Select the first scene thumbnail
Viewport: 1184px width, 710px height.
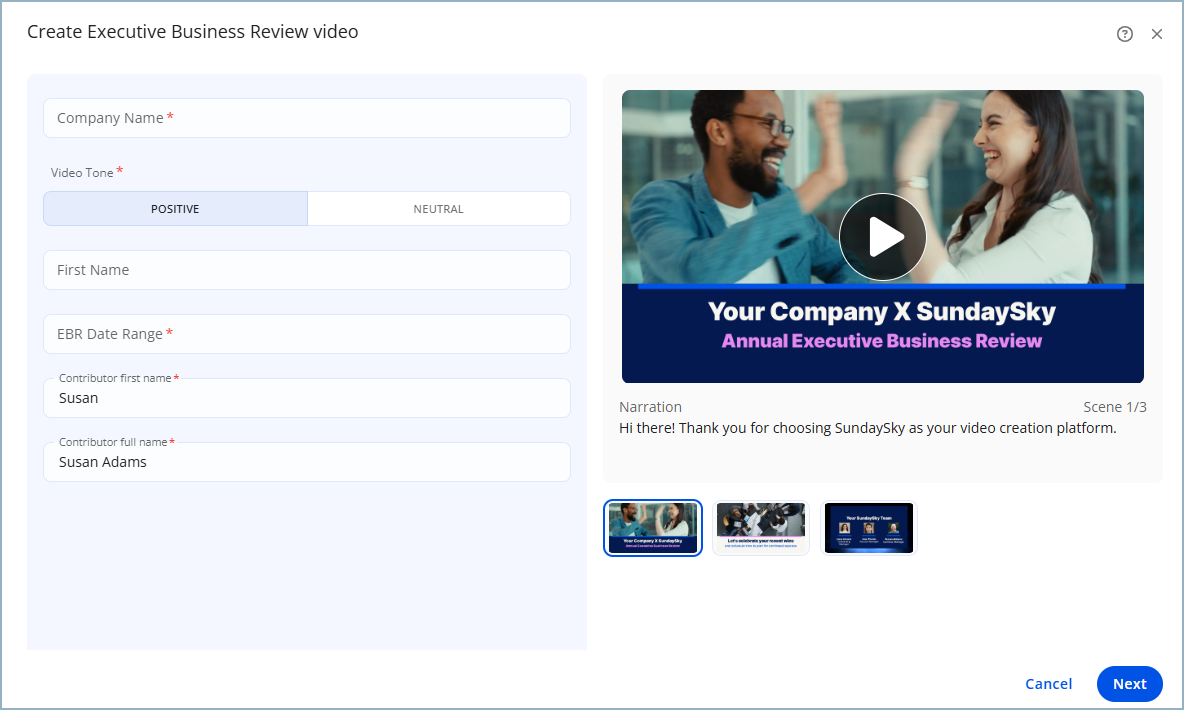coord(653,527)
